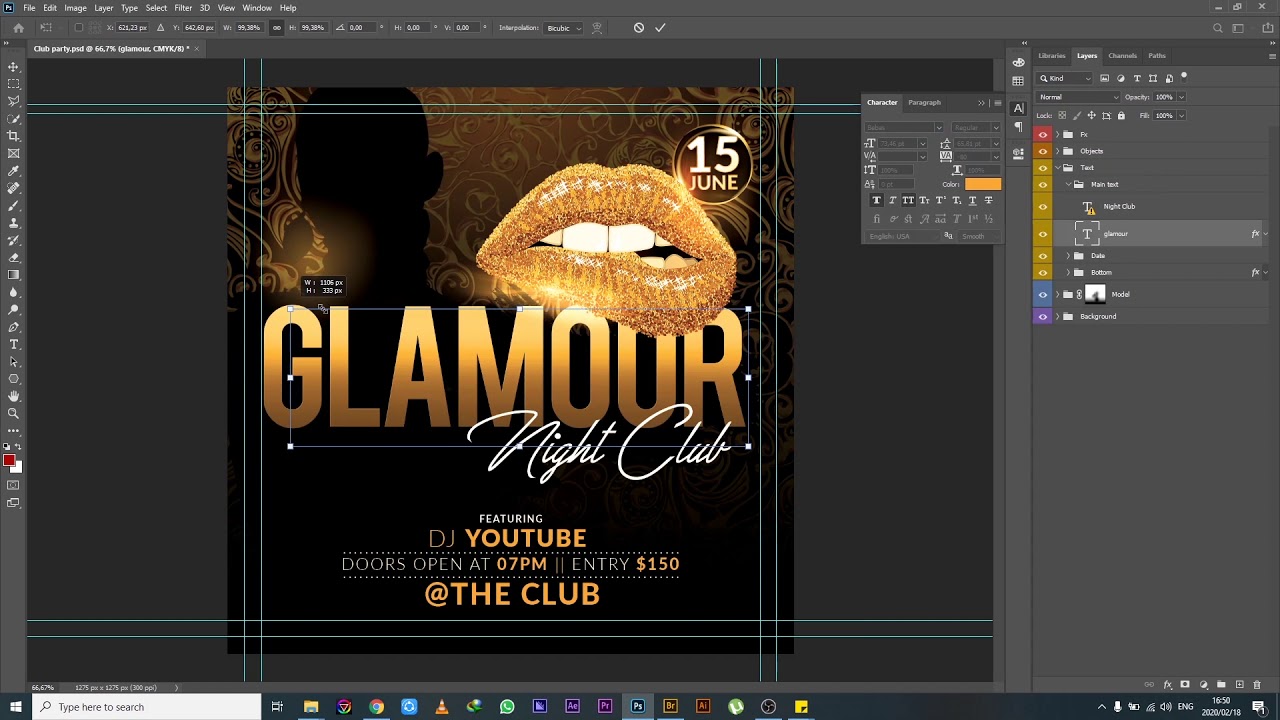The image size is (1280, 720).
Task: Expand the Bottom layer group
Action: [1068, 272]
